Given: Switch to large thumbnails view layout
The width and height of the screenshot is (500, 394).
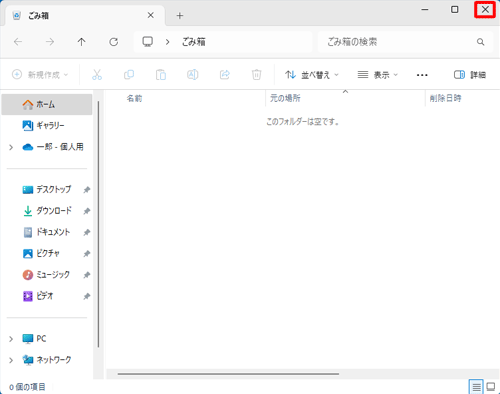Looking at the screenshot, I should click(491, 387).
